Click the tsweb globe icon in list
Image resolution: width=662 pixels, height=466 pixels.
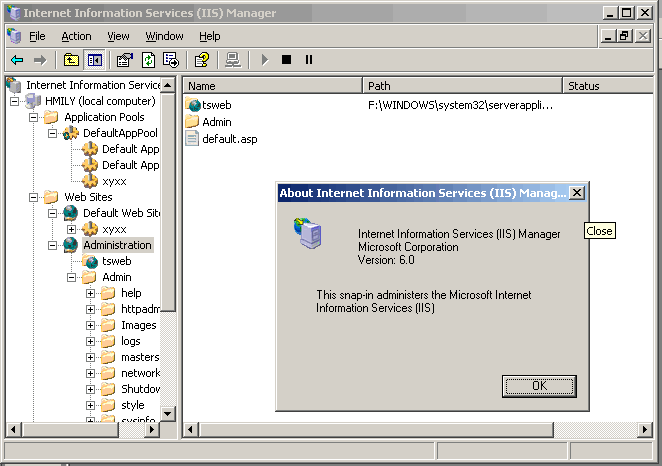(193, 105)
